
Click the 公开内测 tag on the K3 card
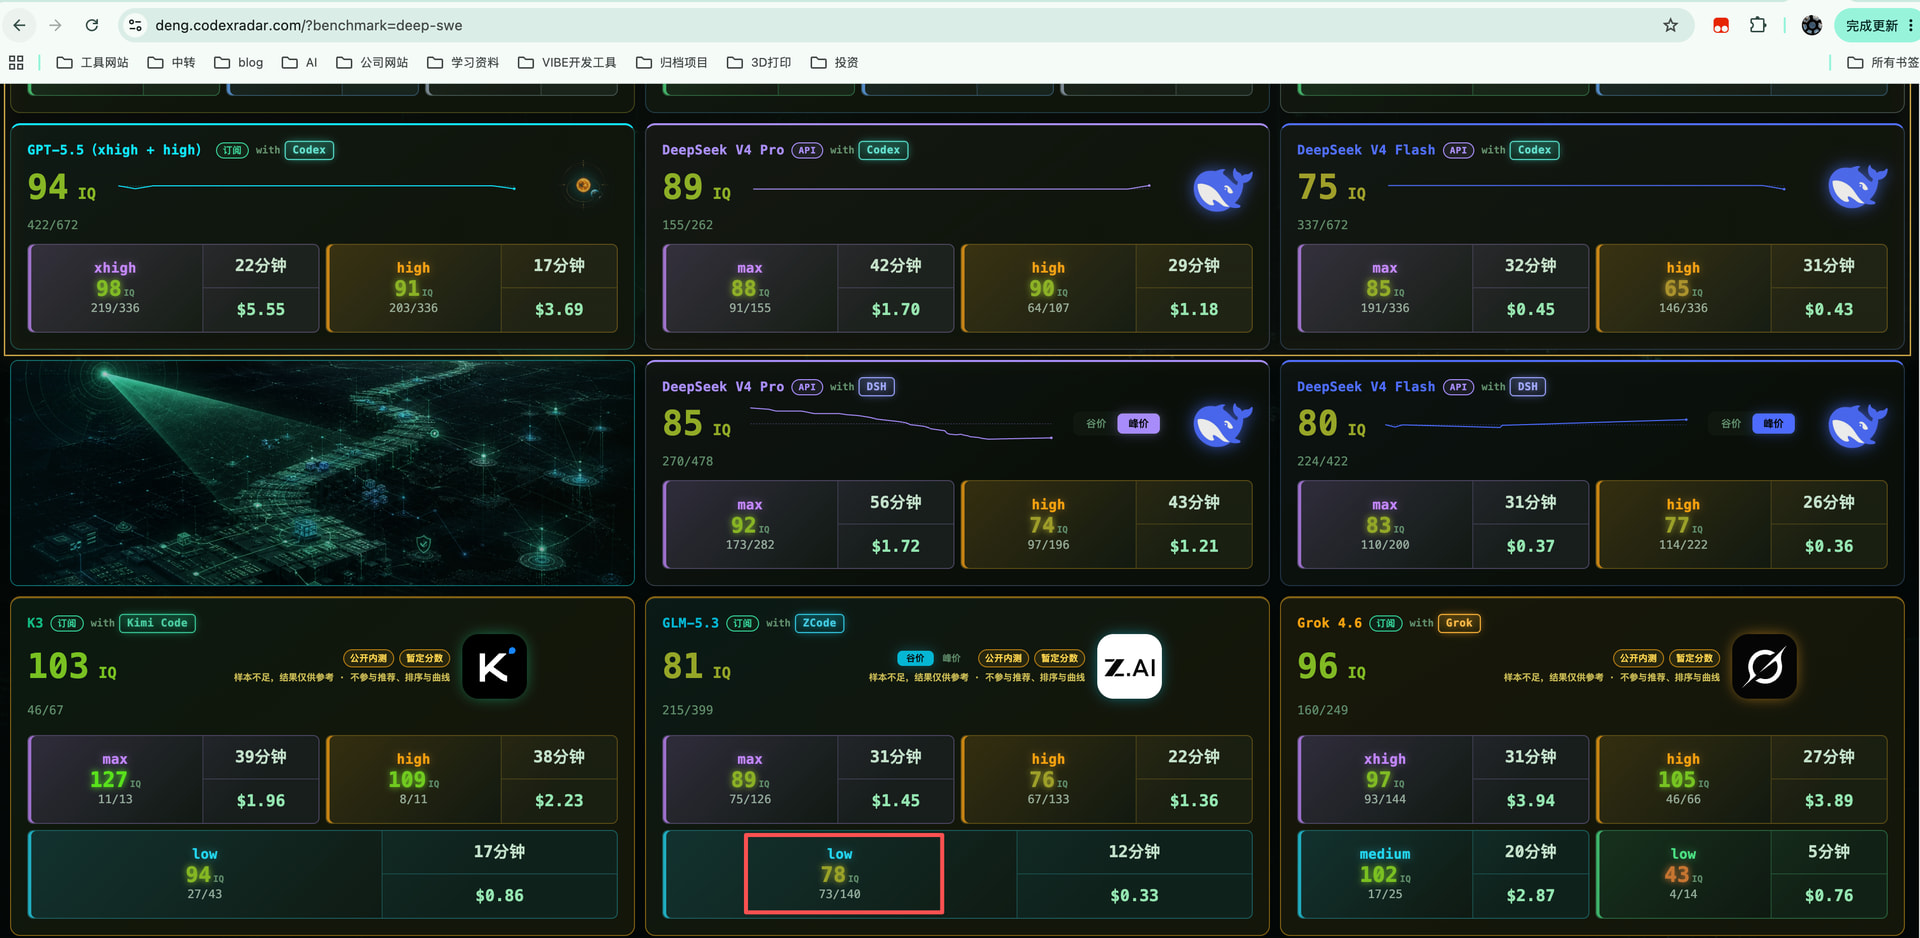368,658
